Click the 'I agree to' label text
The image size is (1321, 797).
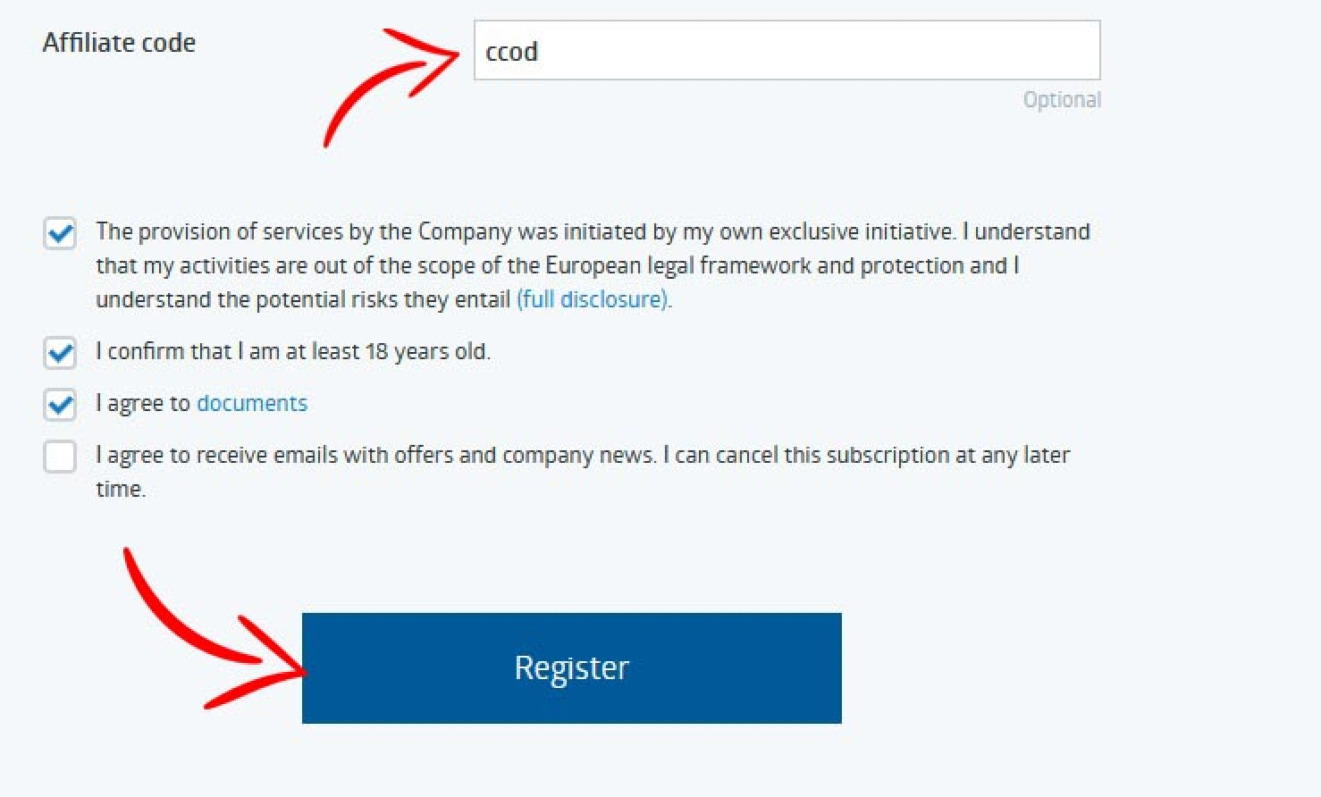(x=143, y=403)
